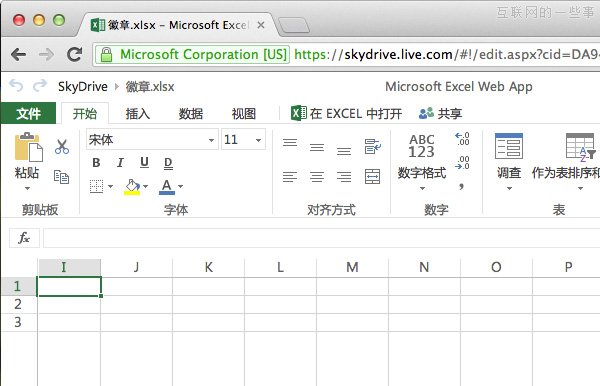Toggle Italic formatting

tap(120, 163)
